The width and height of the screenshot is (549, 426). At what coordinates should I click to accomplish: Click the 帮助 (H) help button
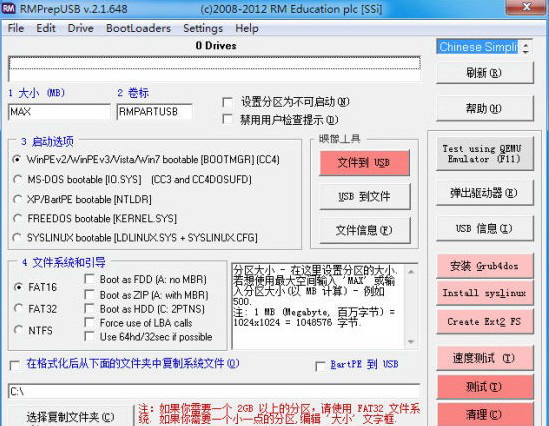click(485, 109)
